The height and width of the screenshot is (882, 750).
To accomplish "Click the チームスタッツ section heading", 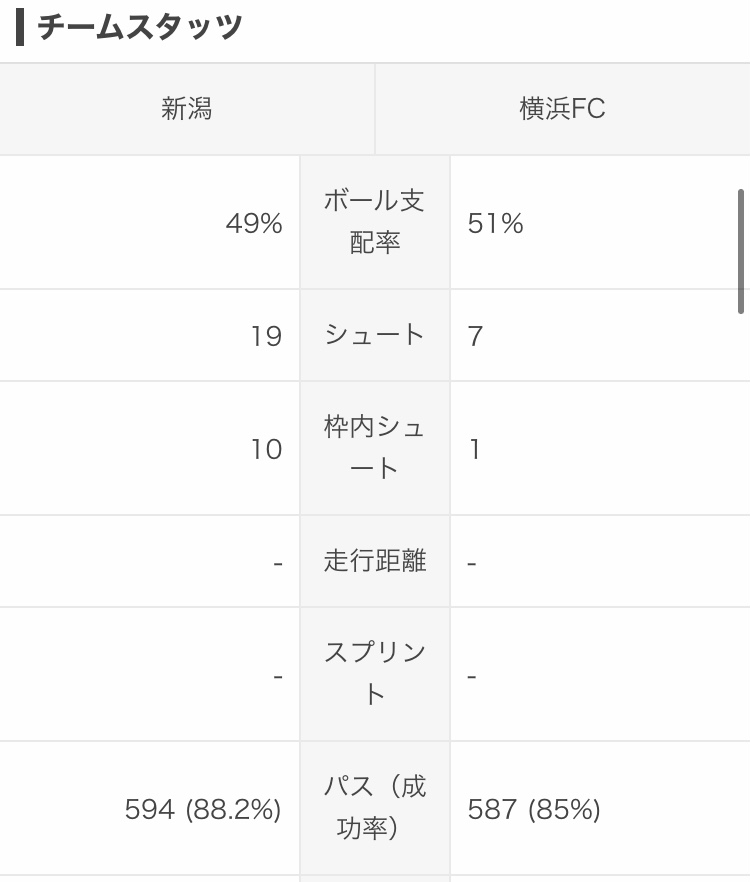I will [140, 27].
